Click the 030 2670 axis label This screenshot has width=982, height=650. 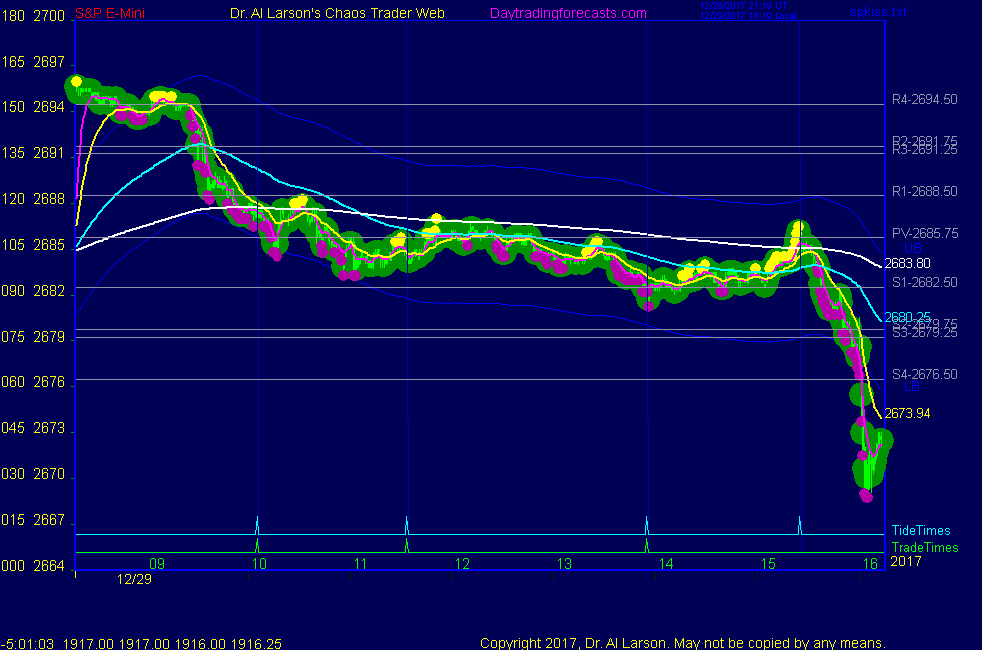click(x=33, y=474)
